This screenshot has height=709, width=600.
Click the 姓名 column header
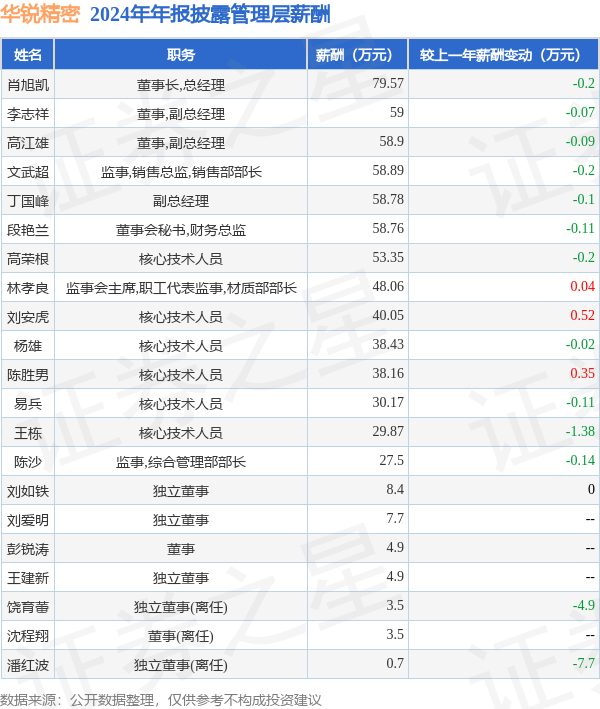click(28, 55)
